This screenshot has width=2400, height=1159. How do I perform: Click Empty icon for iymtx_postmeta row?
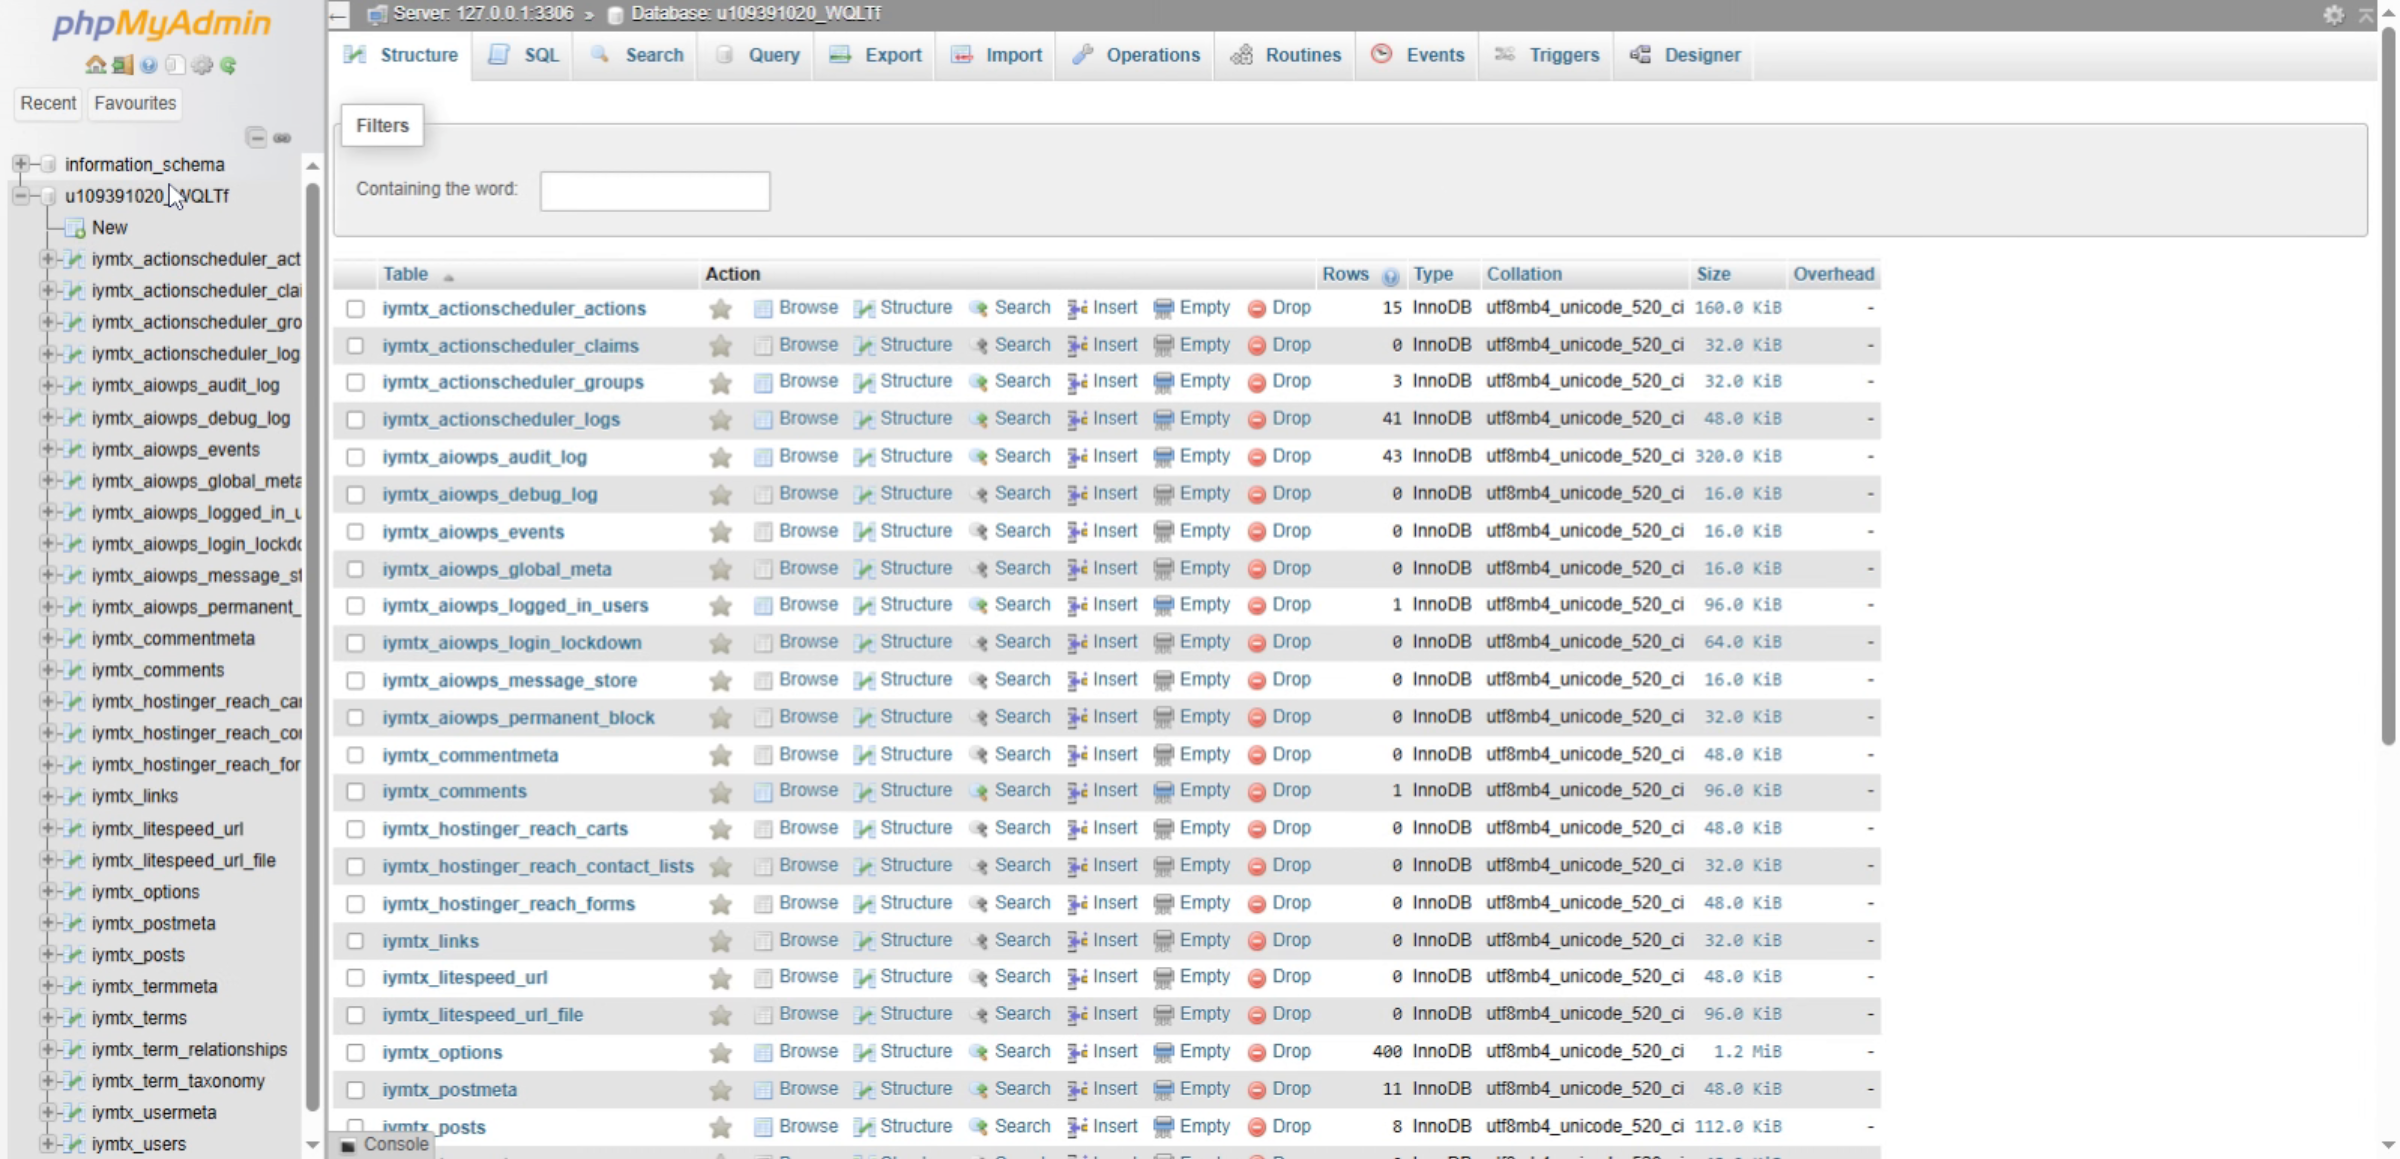(x=1163, y=1089)
